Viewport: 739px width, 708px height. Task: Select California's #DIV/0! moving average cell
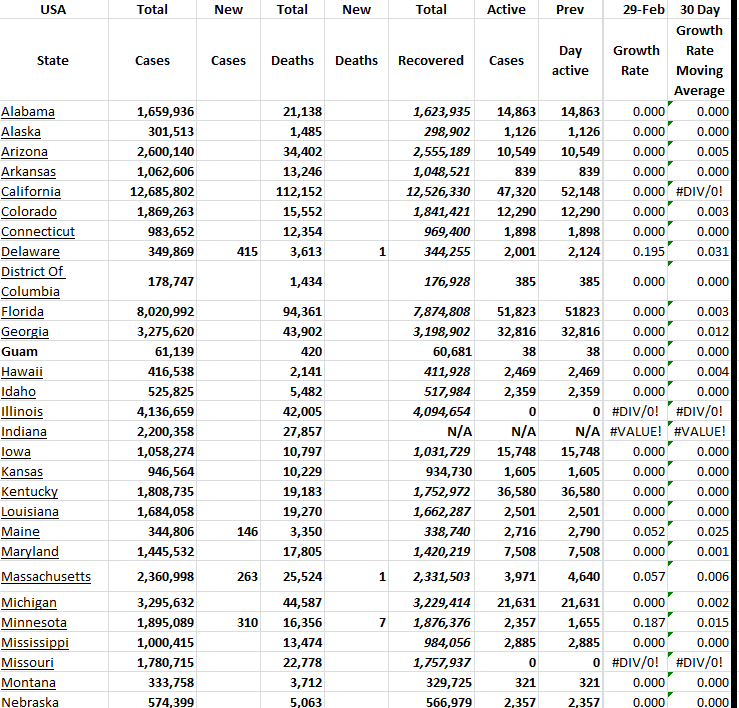[700, 191]
